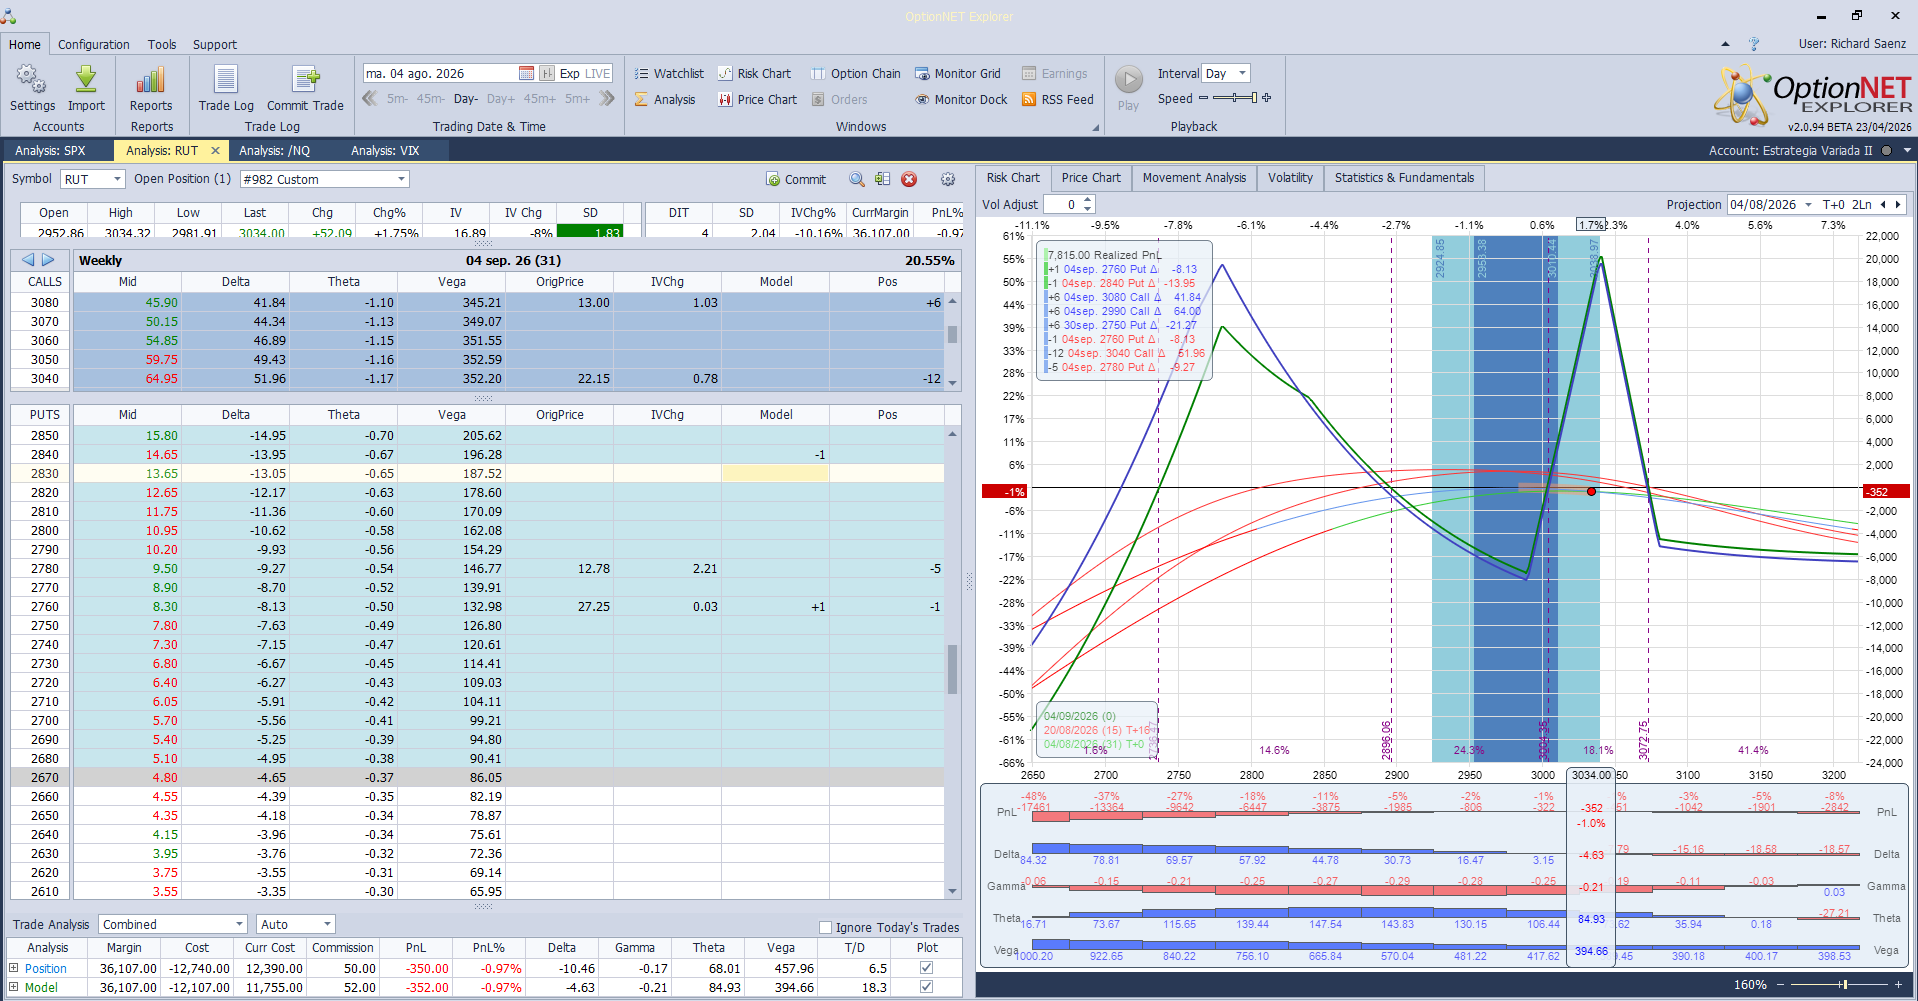Screen dimensions: 1918x1001
Task: Open the Monitor Dock window
Action: click(961, 99)
